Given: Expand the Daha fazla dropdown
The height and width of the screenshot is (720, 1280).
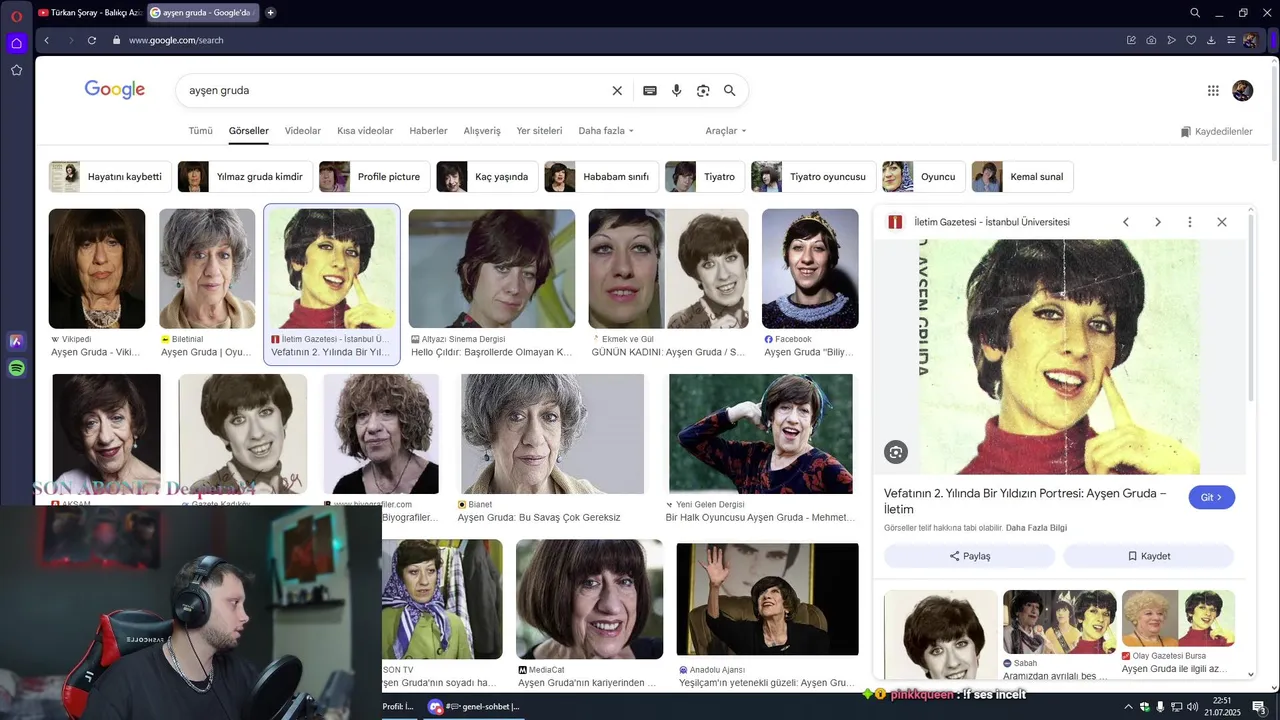Looking at the screenshot, I should click(606, 131).
